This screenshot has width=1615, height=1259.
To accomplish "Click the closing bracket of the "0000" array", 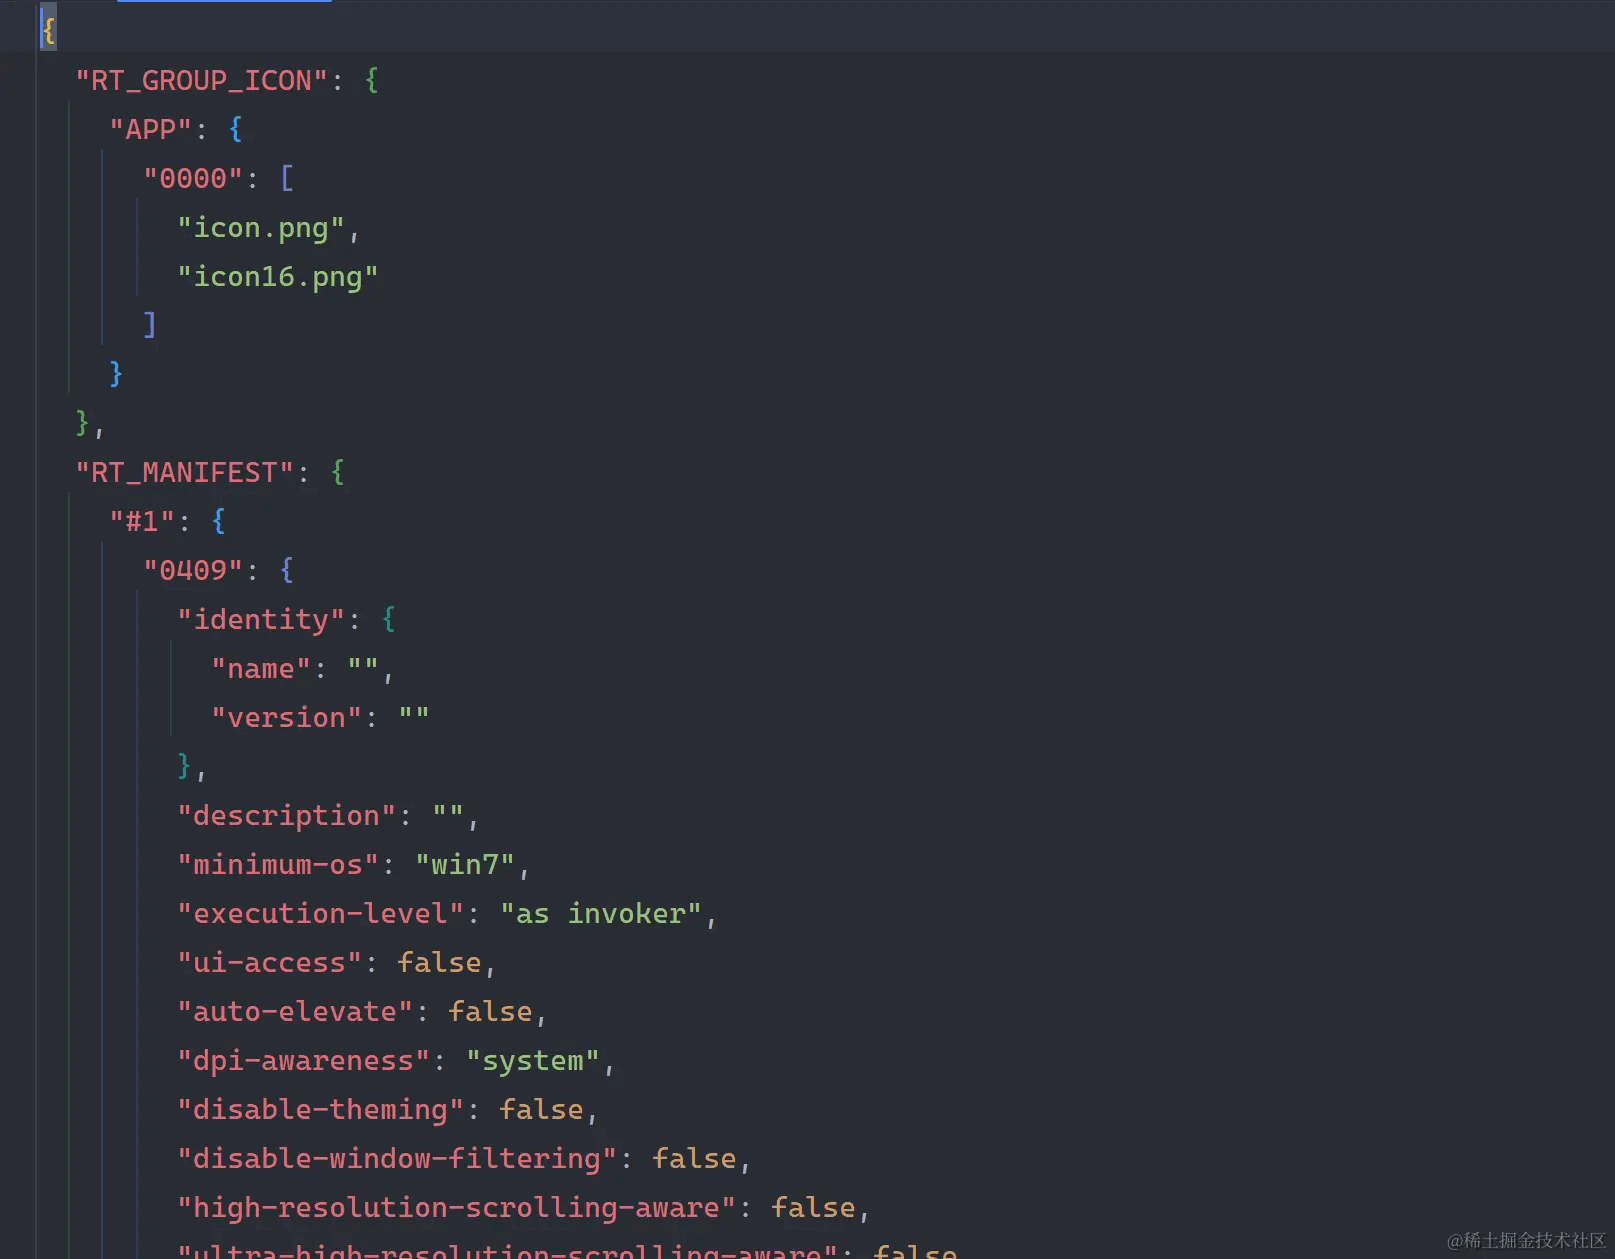I will point(150,325).
